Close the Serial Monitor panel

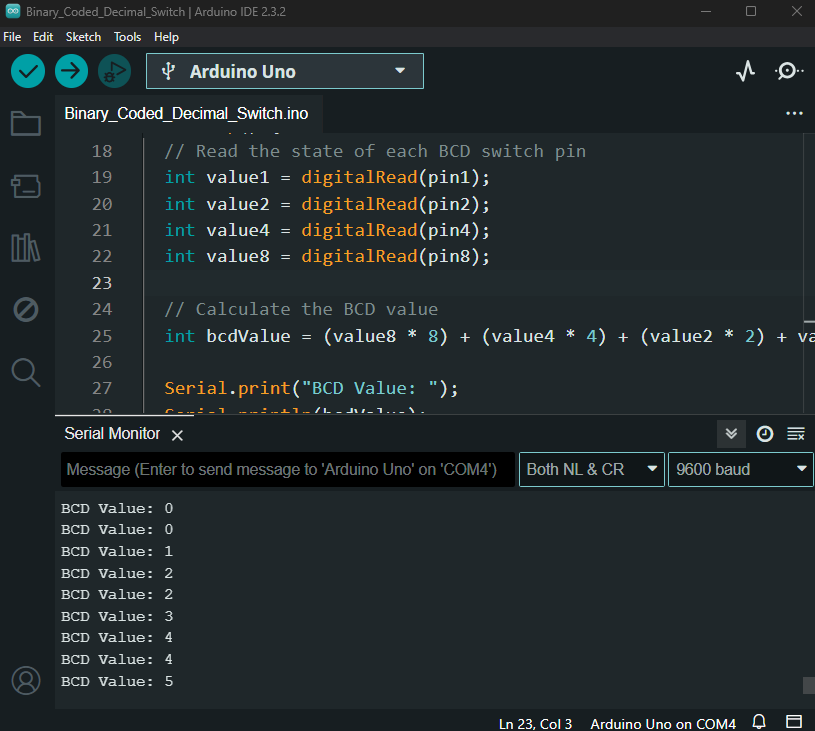(177, 435)
